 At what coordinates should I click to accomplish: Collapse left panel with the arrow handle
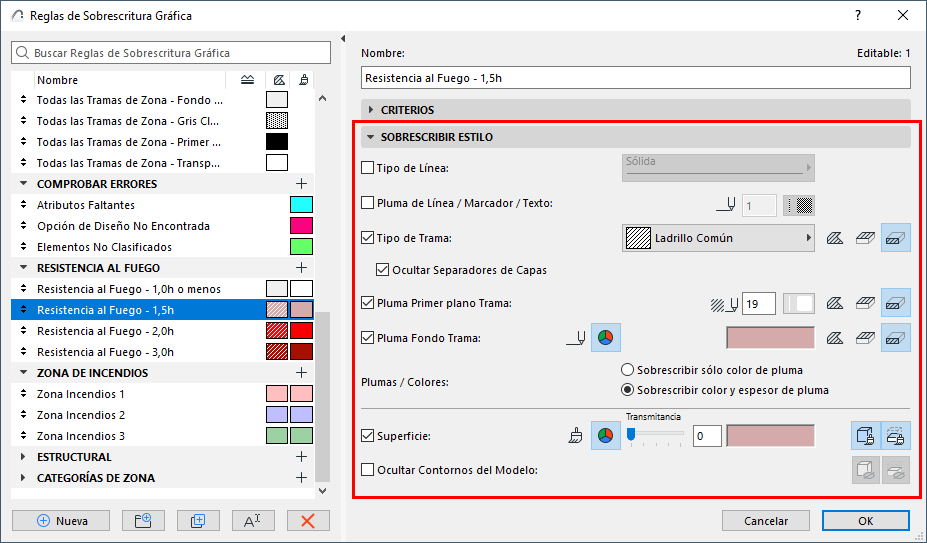click(x=343, y=38)
